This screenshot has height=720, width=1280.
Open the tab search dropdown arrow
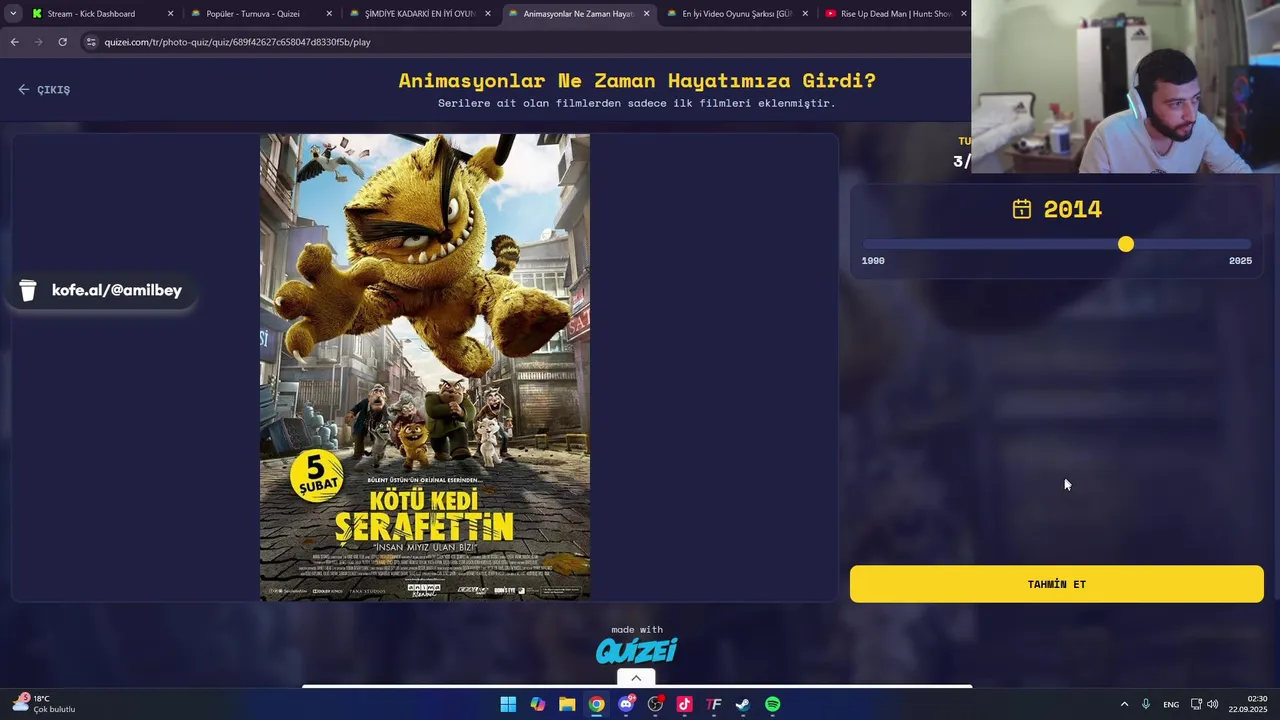tap(13, 14)
